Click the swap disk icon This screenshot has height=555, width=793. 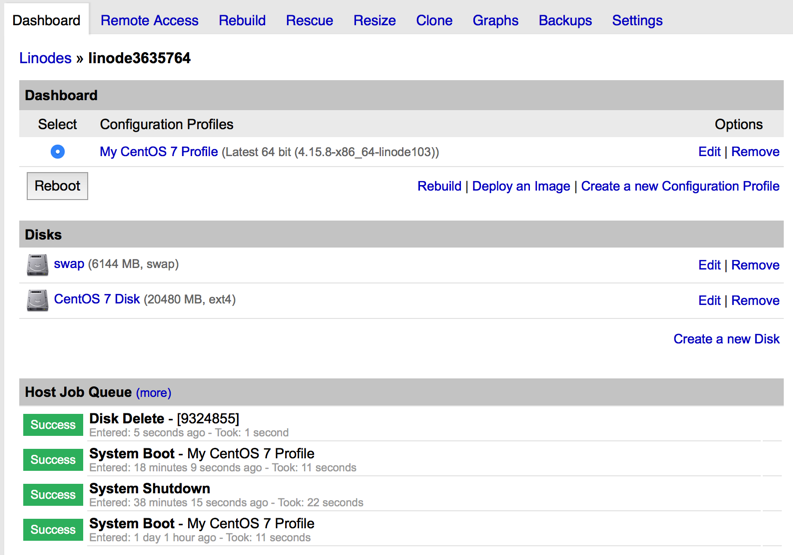(37, 265)
